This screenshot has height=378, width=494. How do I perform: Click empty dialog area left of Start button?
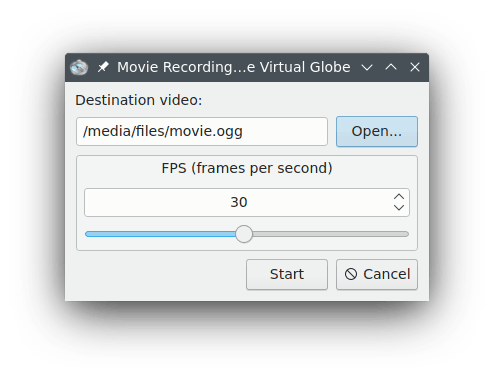160,274
